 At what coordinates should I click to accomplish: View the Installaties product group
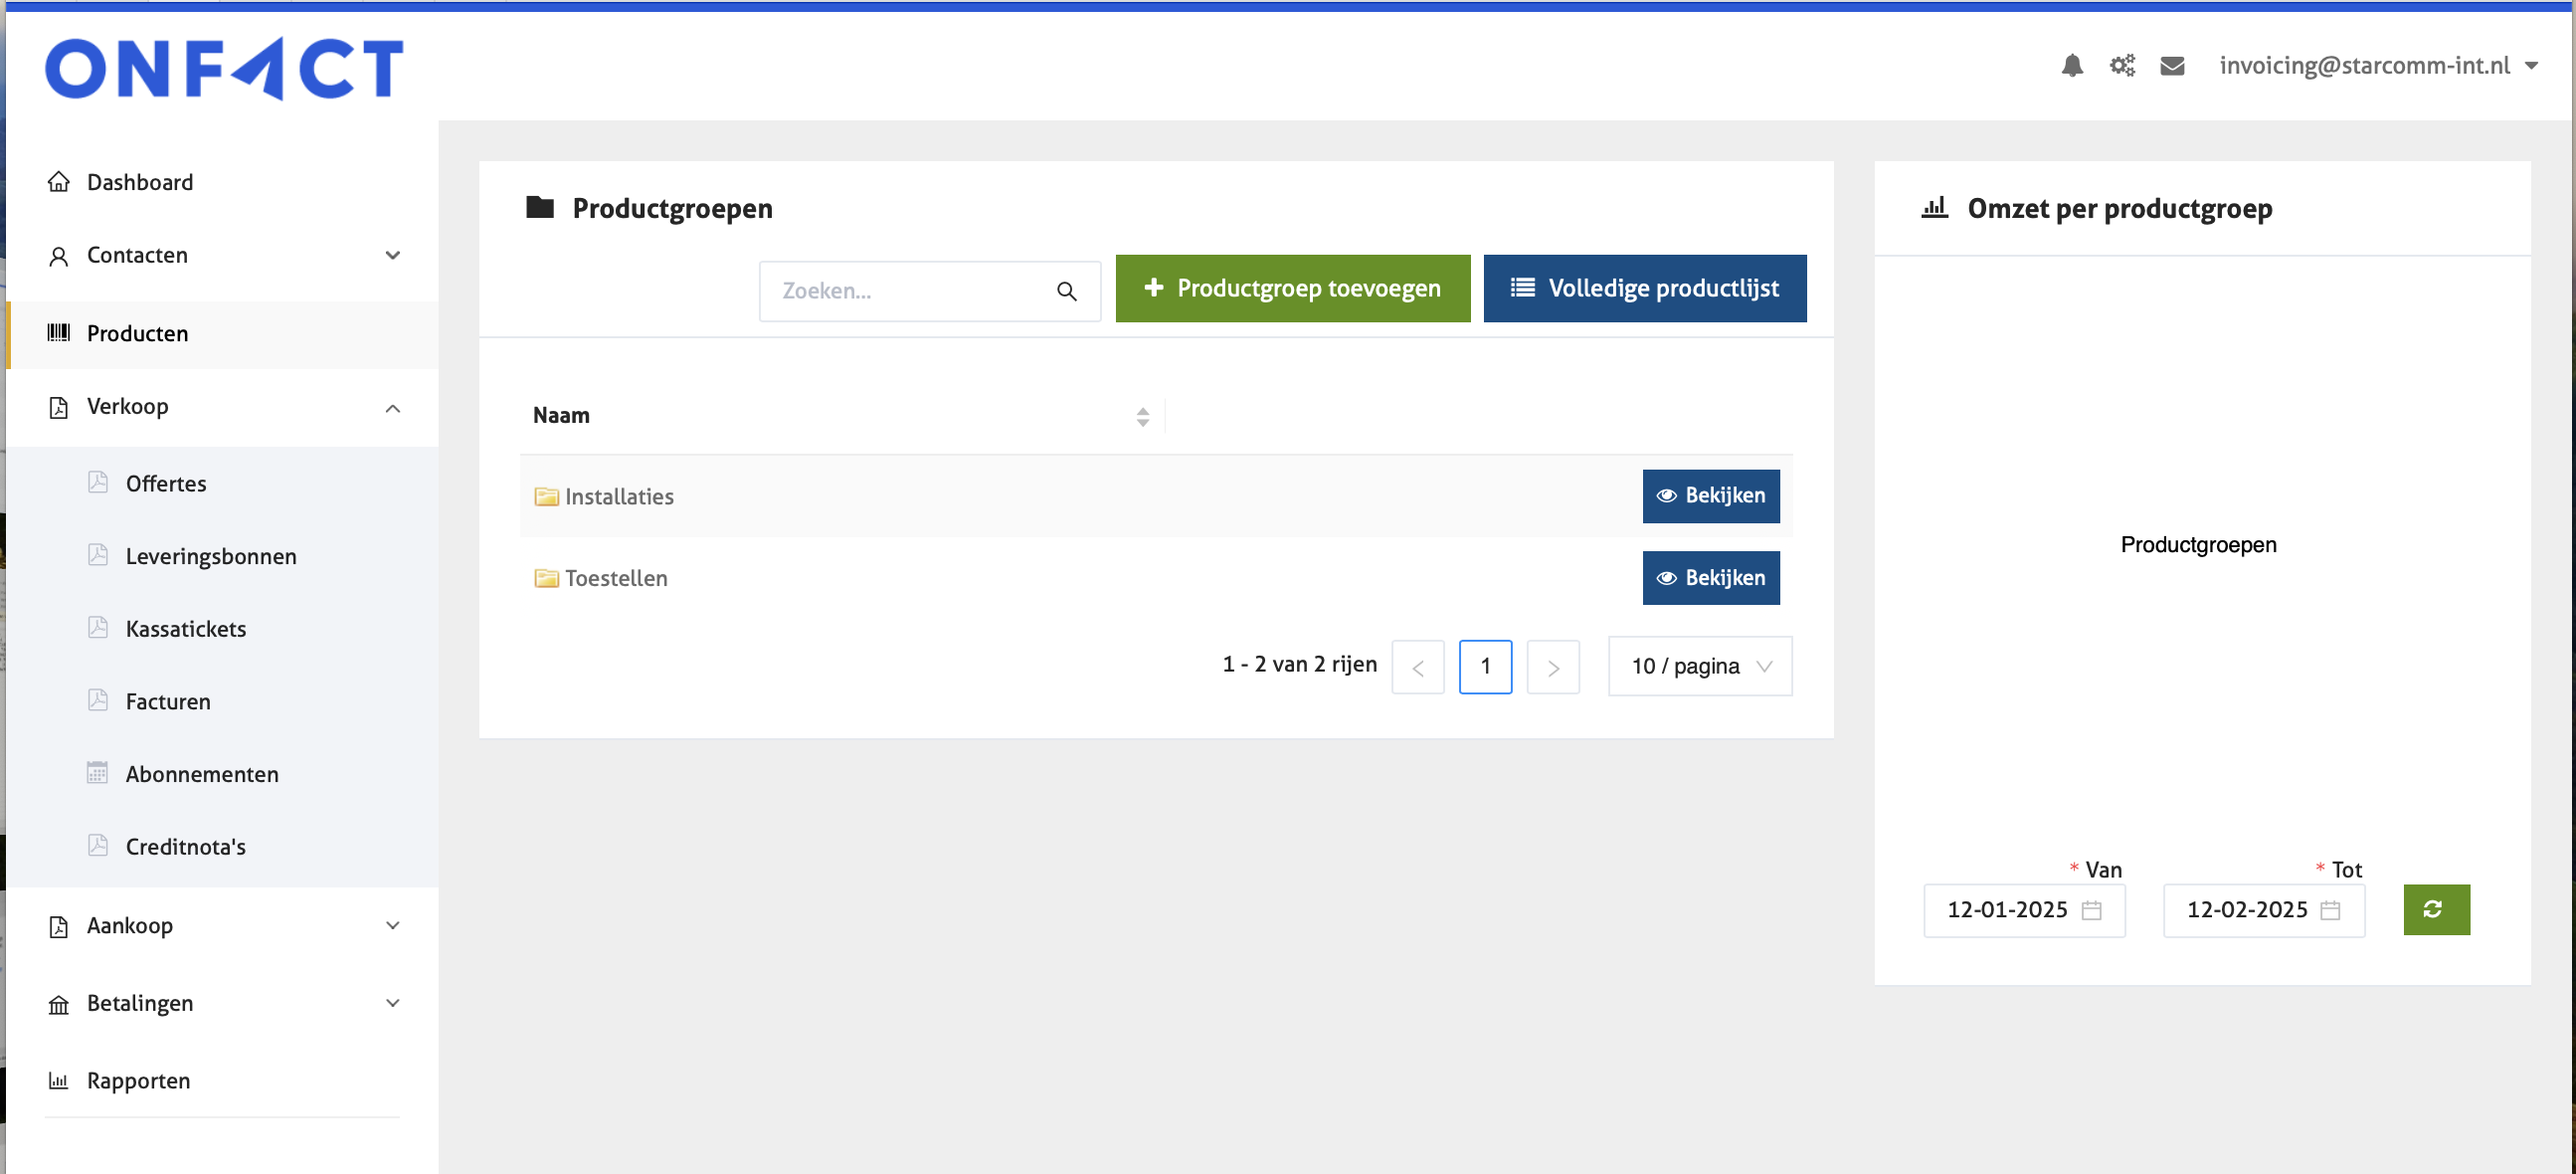pos(1710,496)
